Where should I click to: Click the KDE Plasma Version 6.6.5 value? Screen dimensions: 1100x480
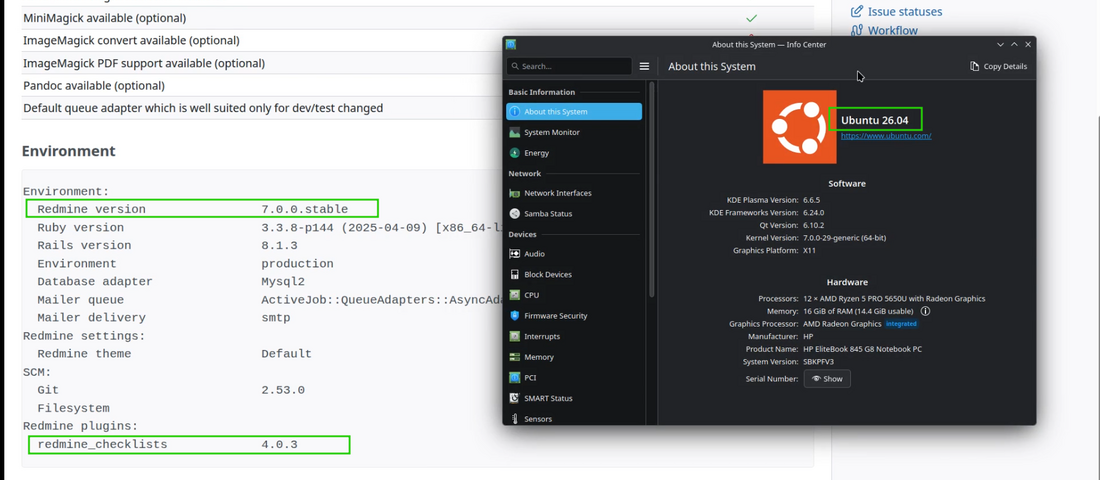click(813, 200)
